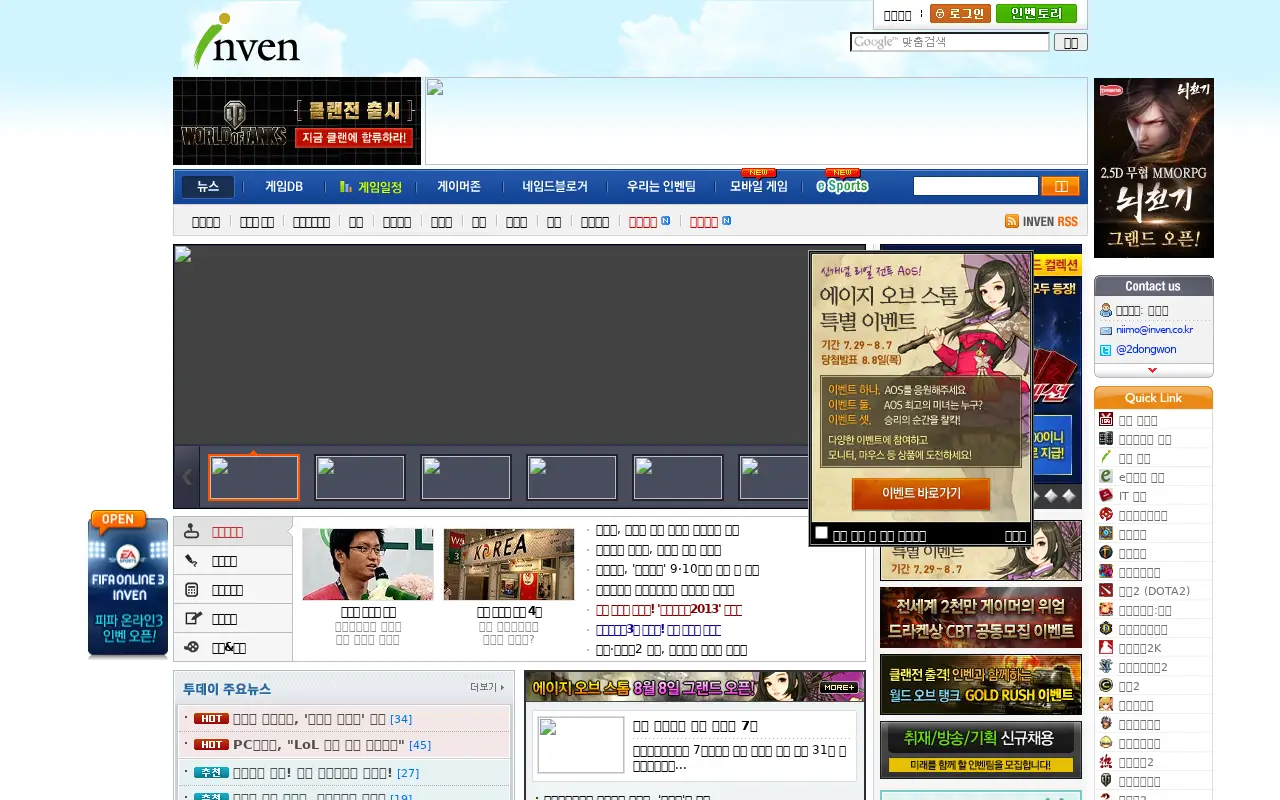The width and height of the screenshot is (1280, 800).
Task: Open the 취재/방송/기획 신규채용 banner
Action: pos(981,750)
